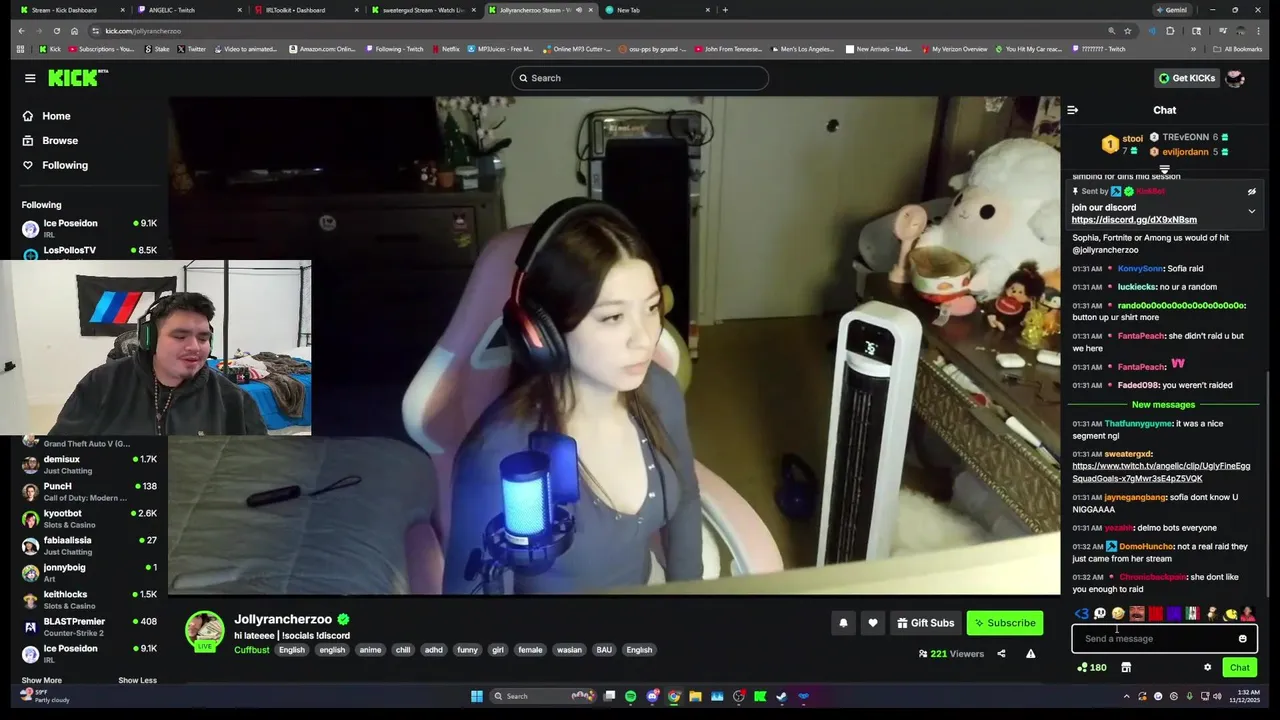Open the volume control in system tray
Screen dimensions: 1280x720
[x=1219, y=696]
